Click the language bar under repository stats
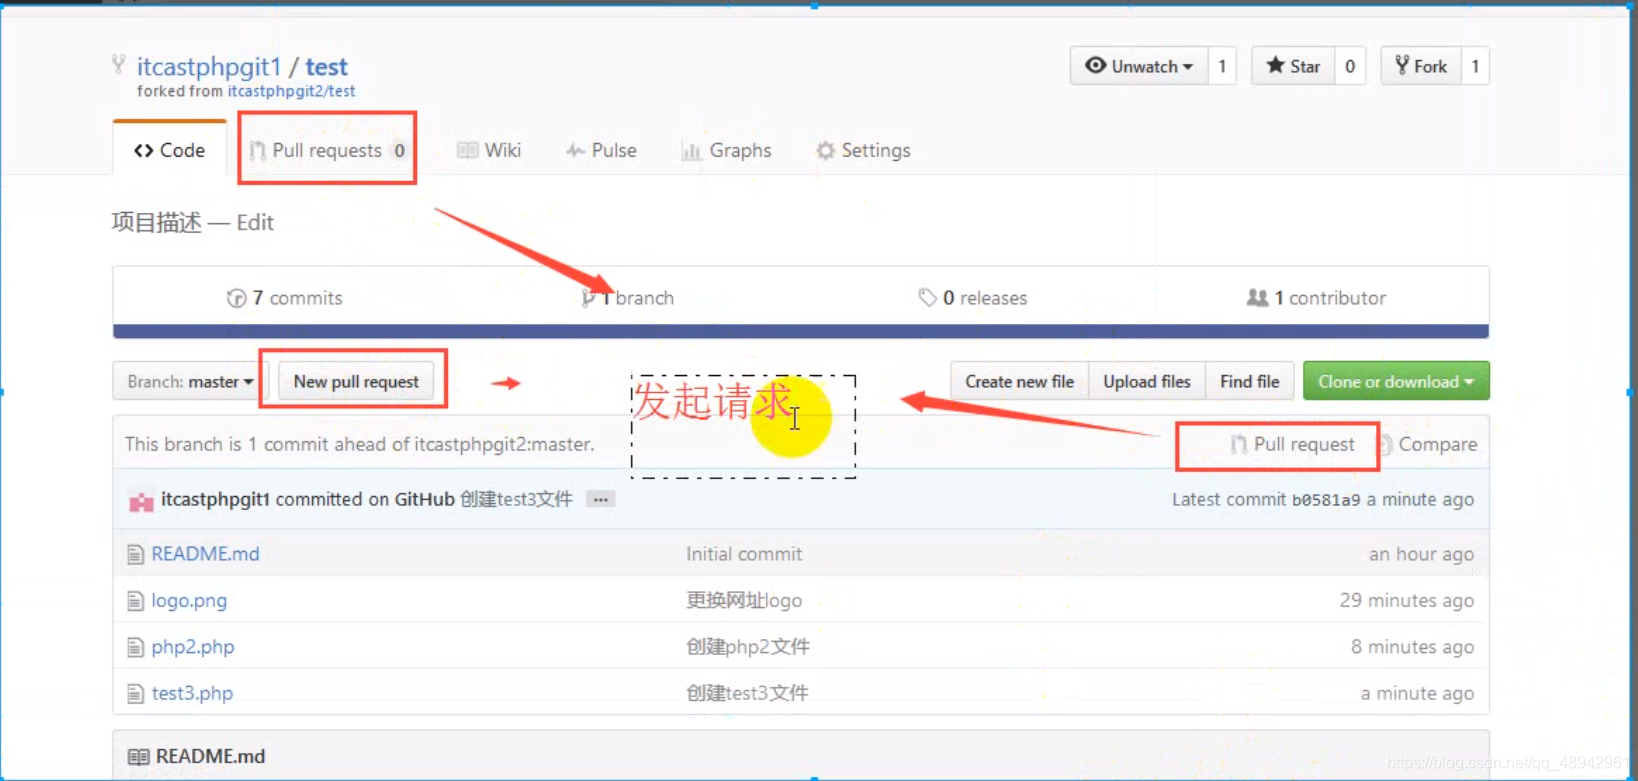The width and height of the screenshot is (1638, 781). click(x=801, y=332)
